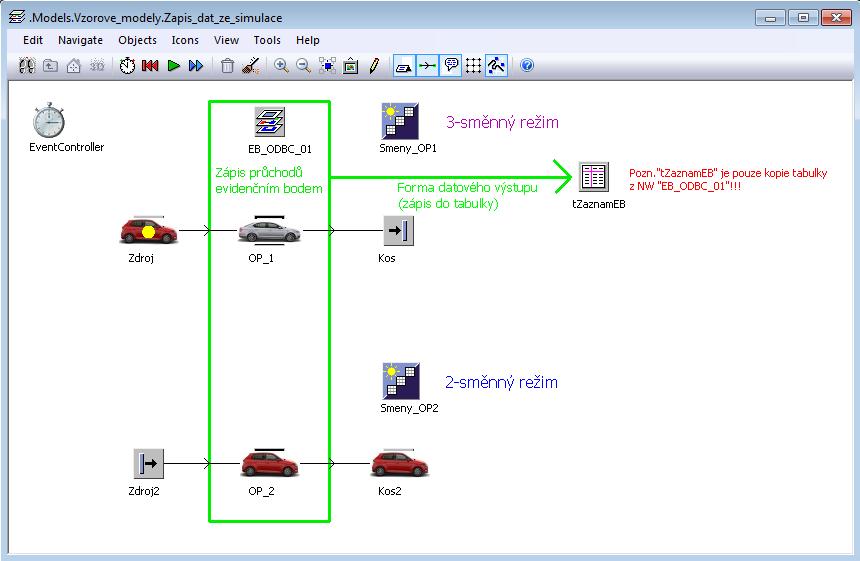Select the Smeny_OP2 shift calendar icon

pos(401,381)
